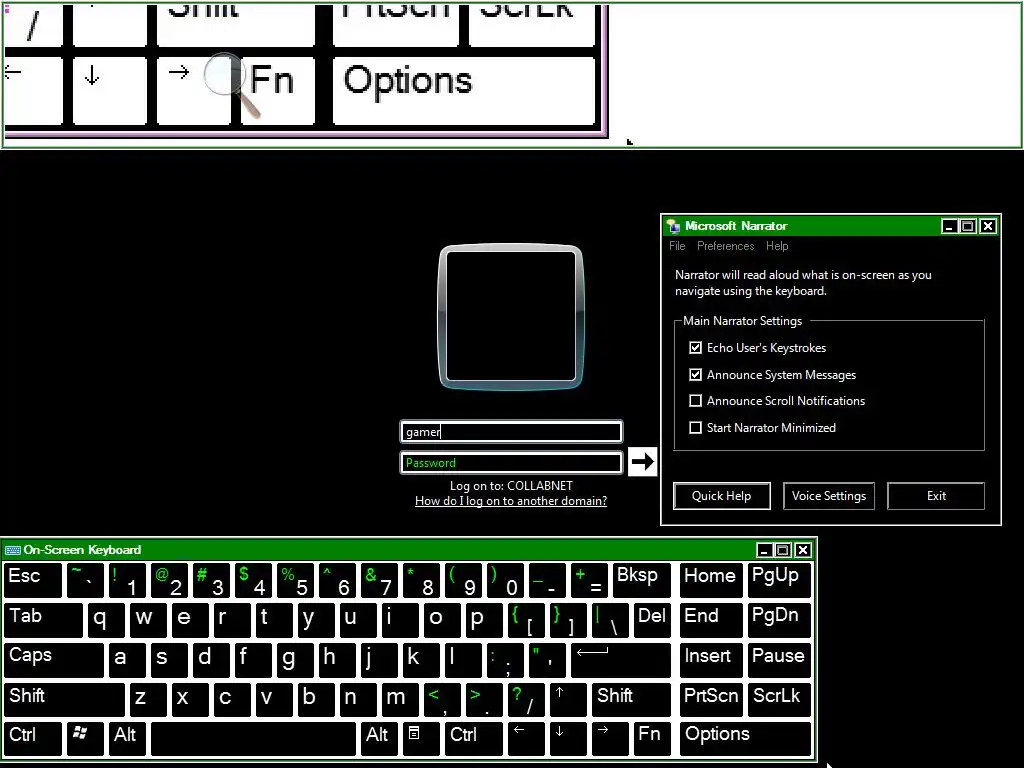Open Narrator Voice Settings
This screenshot has height=768, width=1024.
[x=829, y=496]
